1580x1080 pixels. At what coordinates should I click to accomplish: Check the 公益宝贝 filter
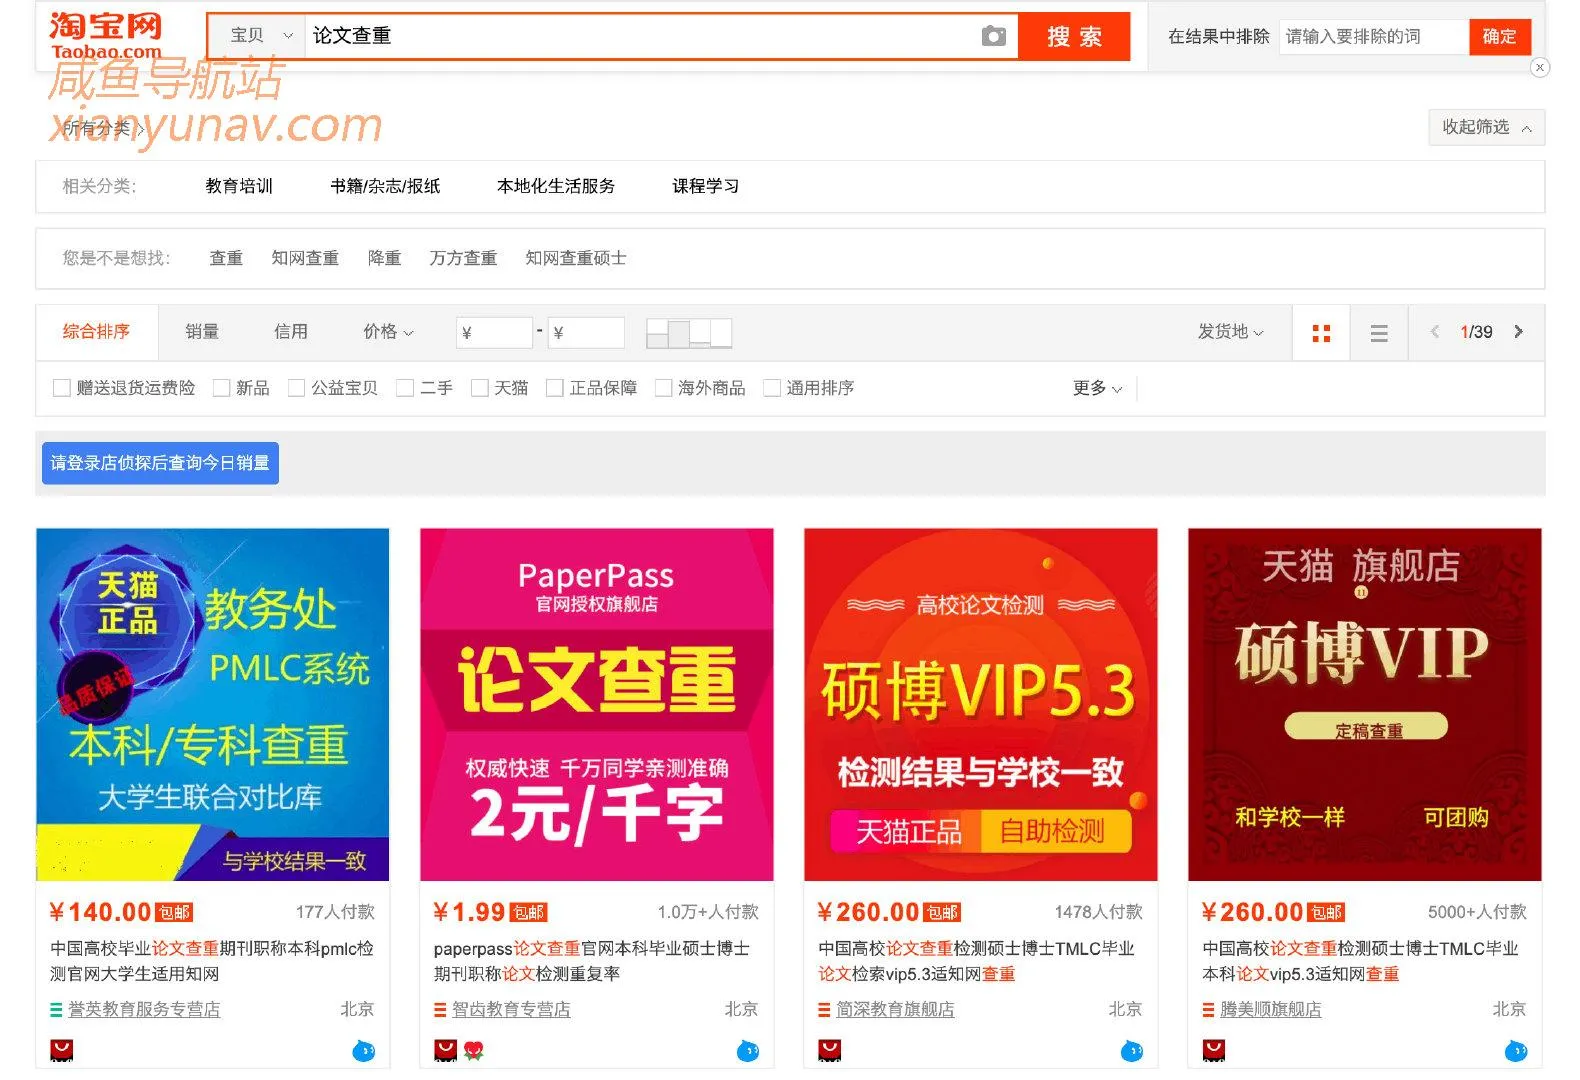[296, 388]
